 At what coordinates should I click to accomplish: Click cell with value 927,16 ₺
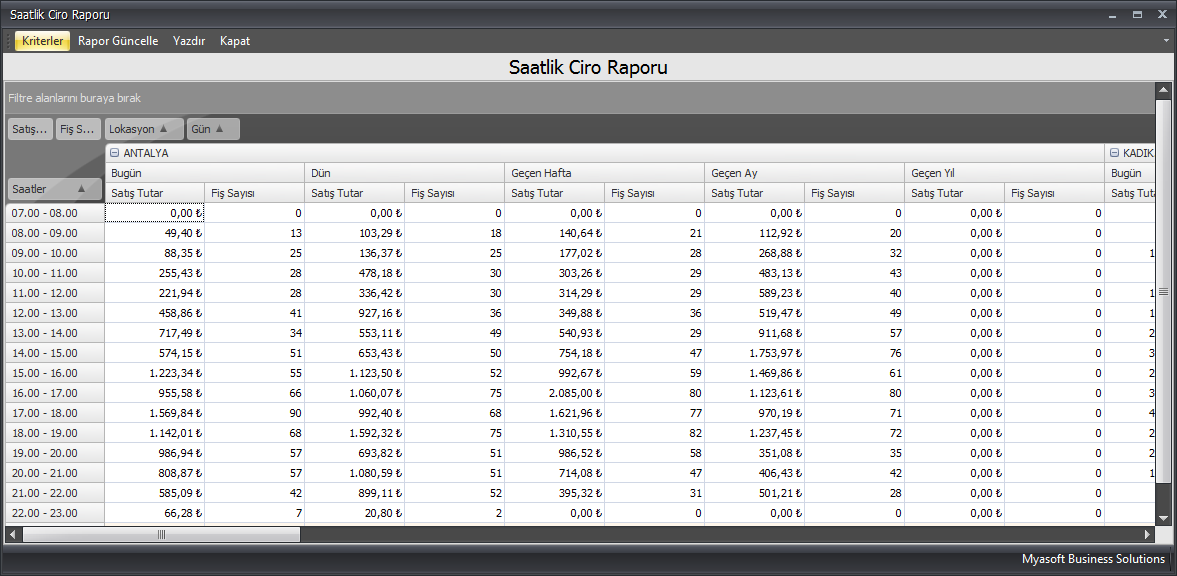[354, 313]
